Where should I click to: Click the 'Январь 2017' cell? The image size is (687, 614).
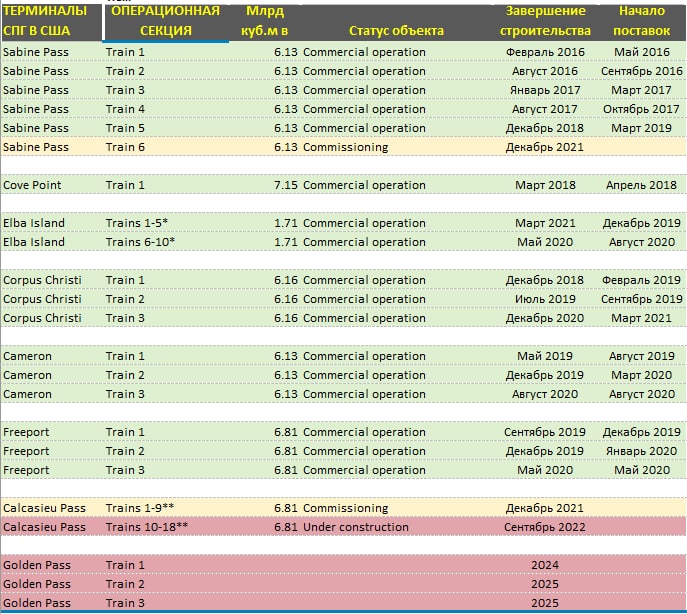pyautogui.click(x=545, y=90)
